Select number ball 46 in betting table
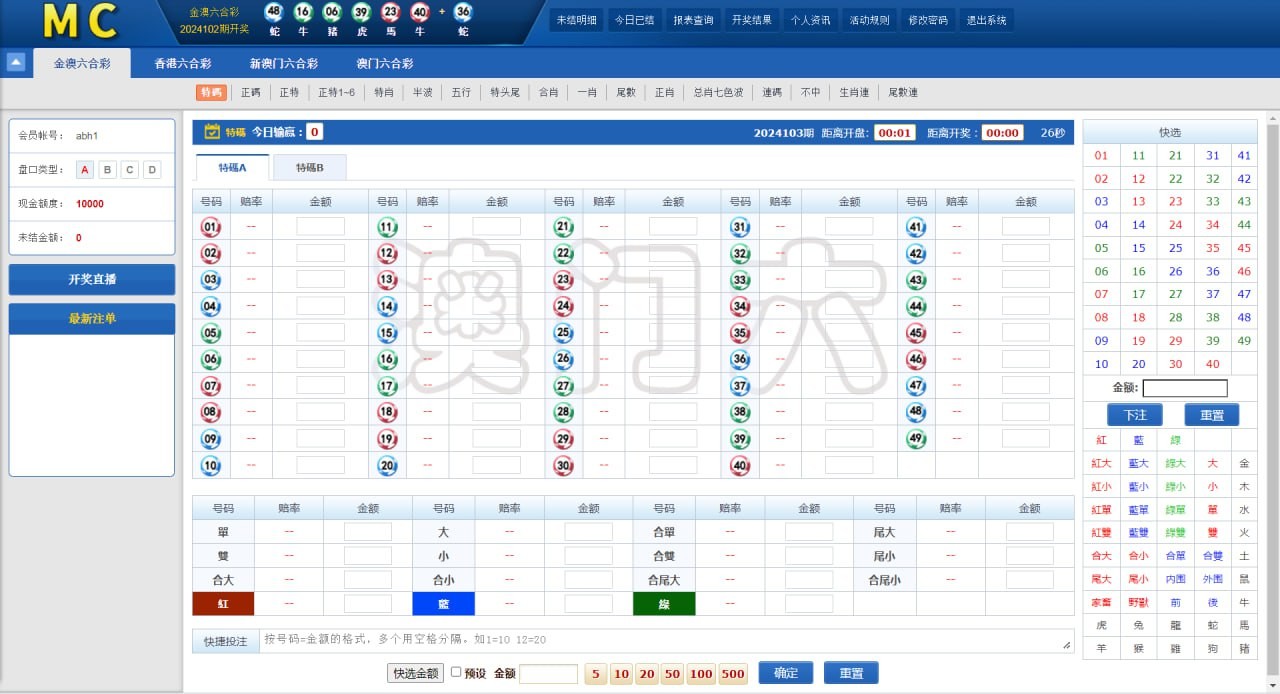 coord(916,359)
